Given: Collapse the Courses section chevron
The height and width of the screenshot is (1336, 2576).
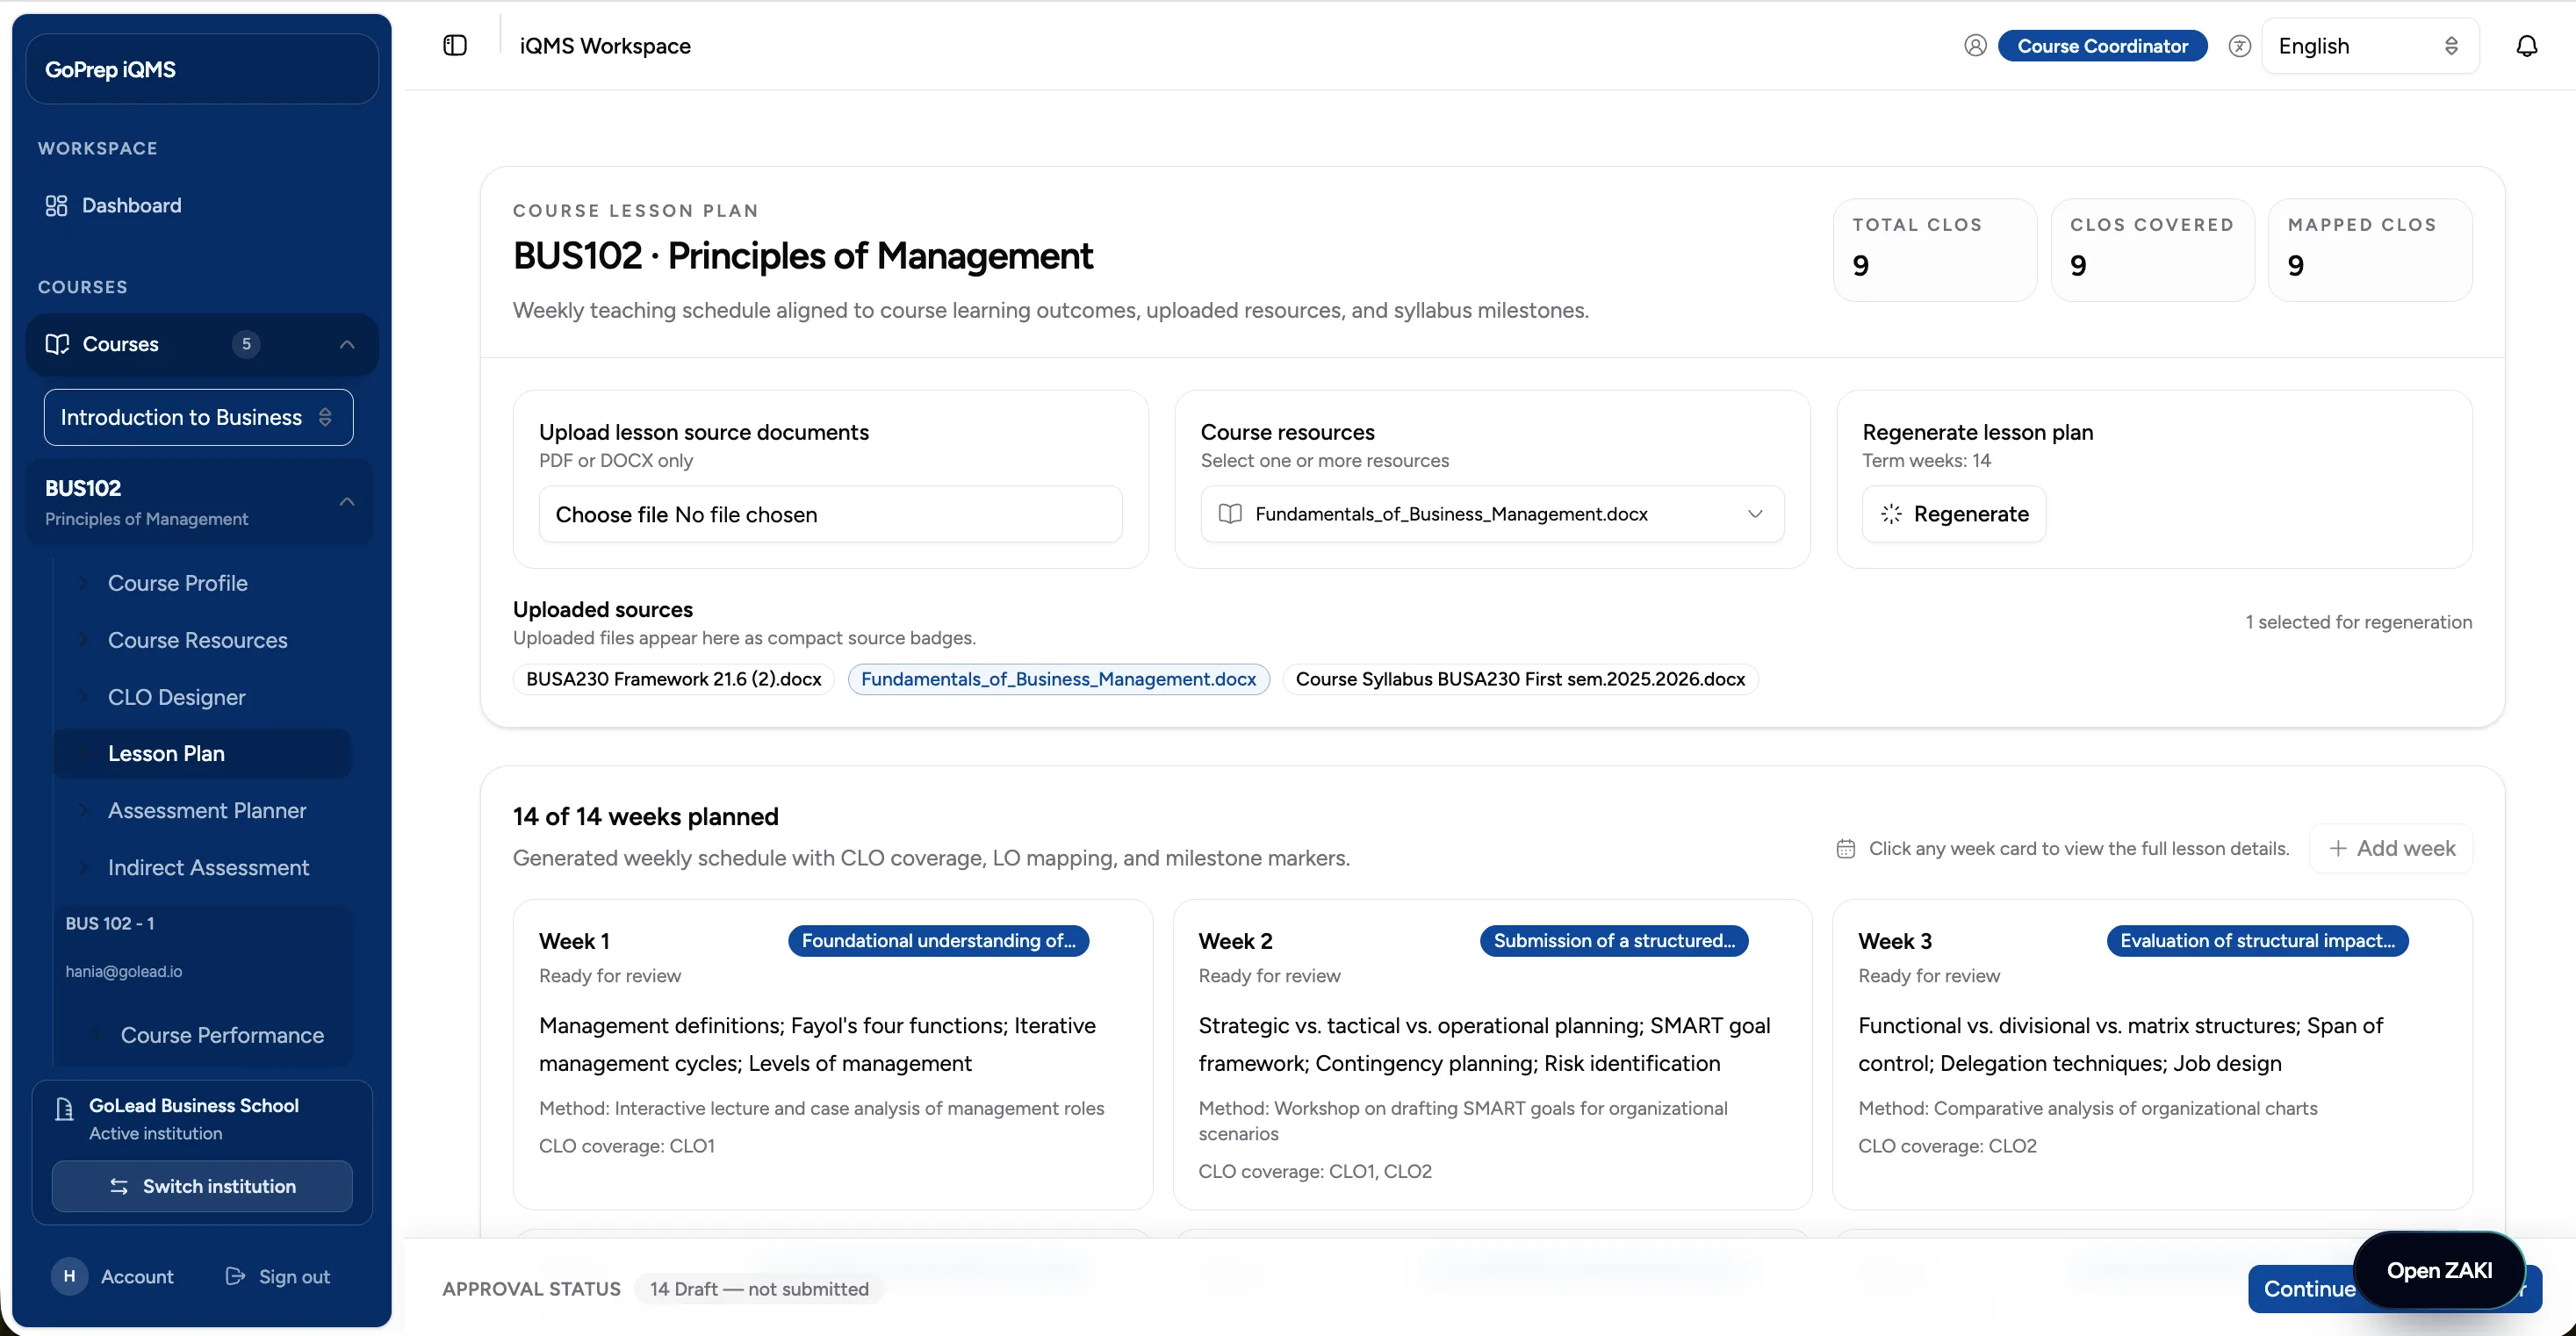Looking at the screenshot, I should 347,344.
